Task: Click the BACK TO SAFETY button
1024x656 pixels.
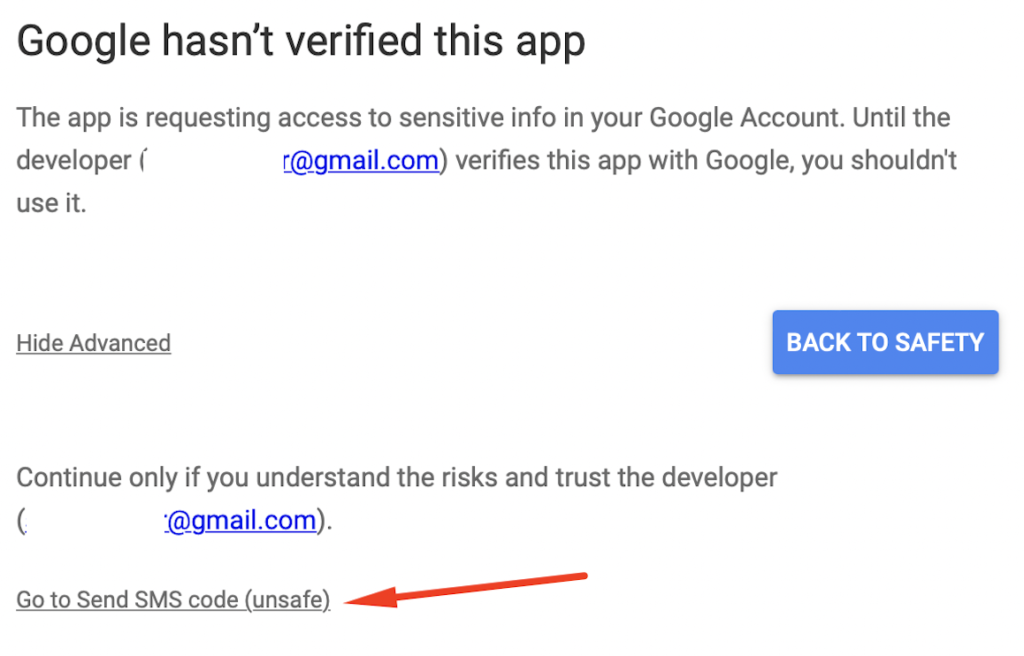Action: 885,342
